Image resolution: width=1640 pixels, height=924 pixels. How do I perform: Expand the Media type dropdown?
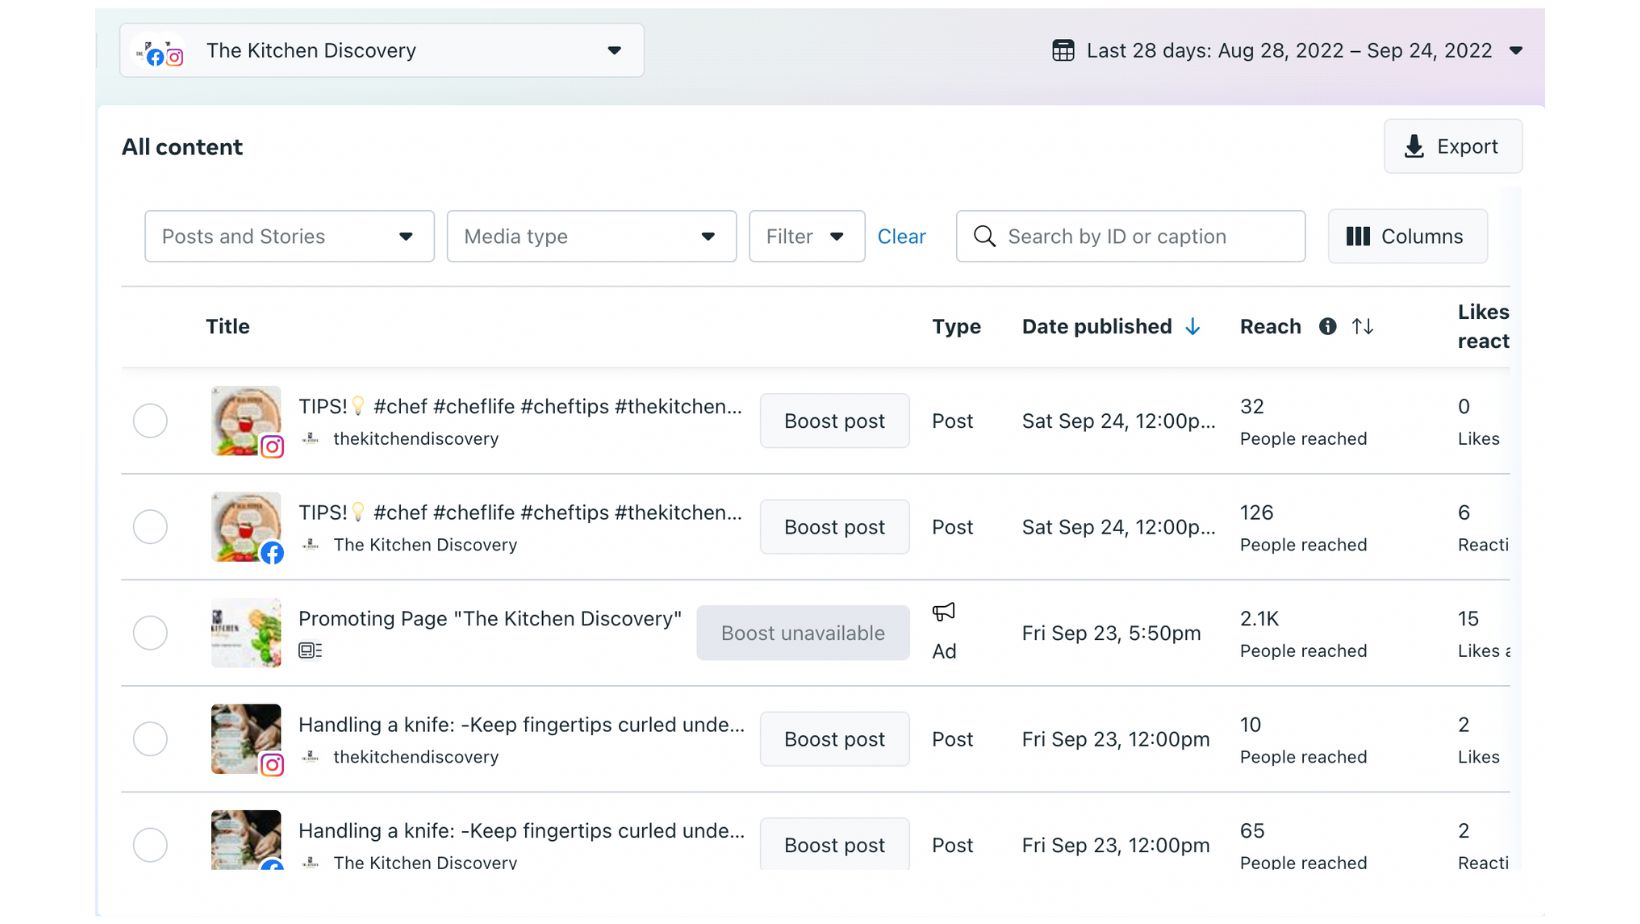click(591, 236)
